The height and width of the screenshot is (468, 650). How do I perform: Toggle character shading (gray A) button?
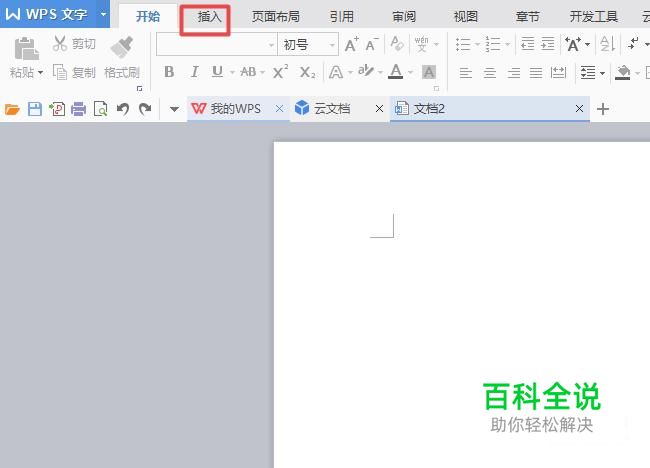(x=429, y=72)
